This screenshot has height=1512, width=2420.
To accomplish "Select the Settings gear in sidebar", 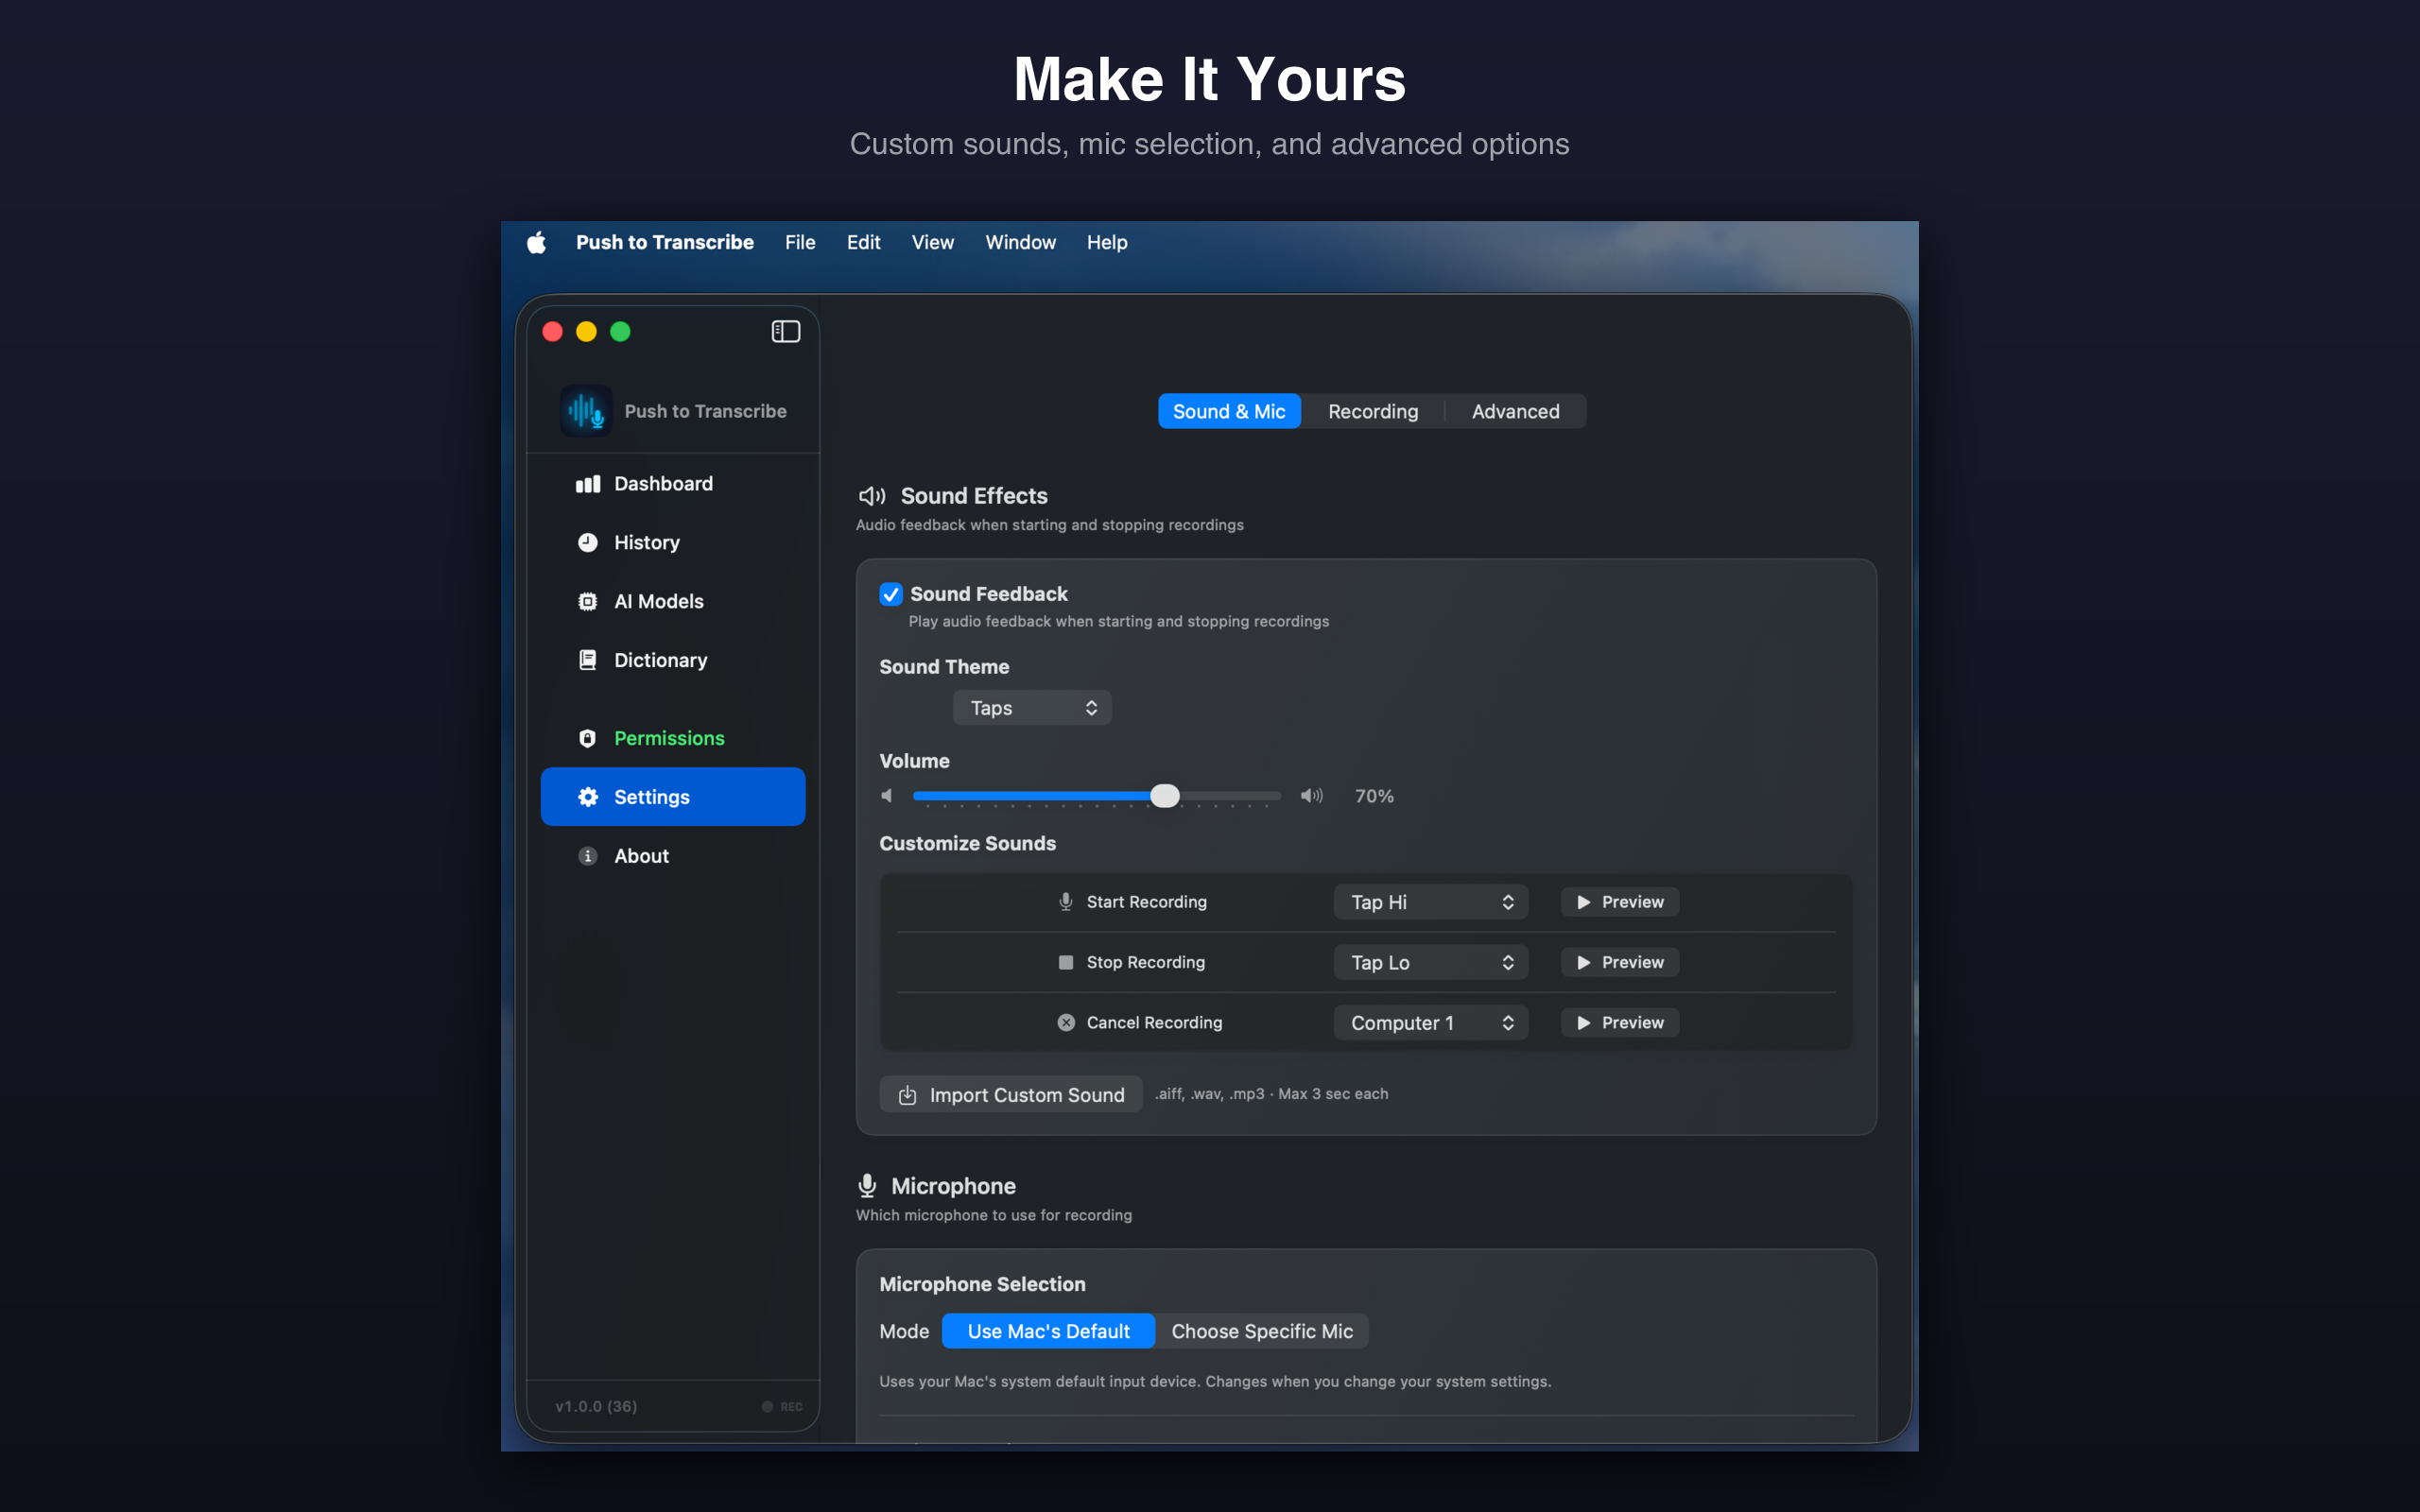I will click(x=651, y=796).
